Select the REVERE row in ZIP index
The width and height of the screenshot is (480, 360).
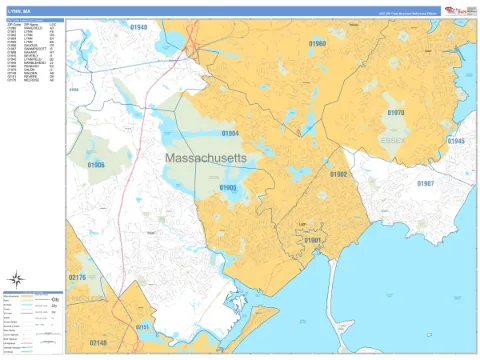[x=31, y=77]
